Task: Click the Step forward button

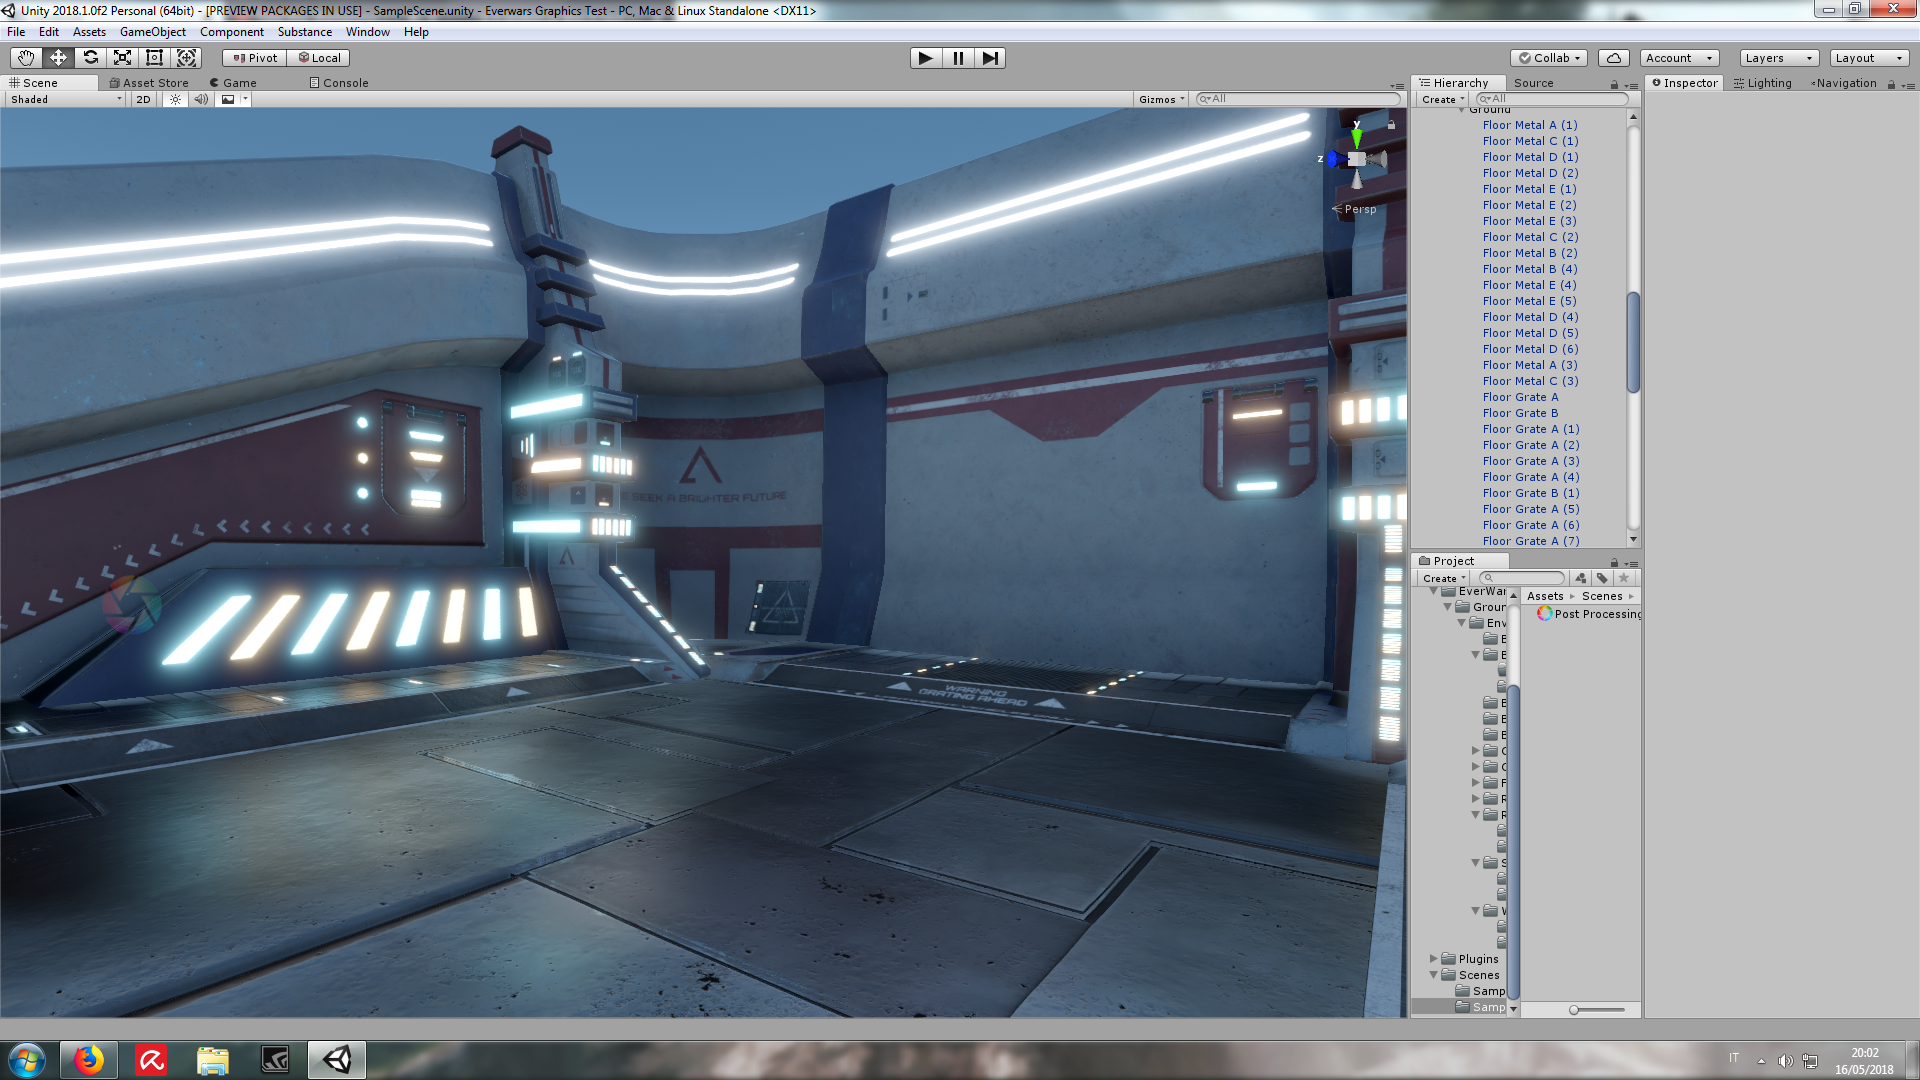Action: click(989, 58)
